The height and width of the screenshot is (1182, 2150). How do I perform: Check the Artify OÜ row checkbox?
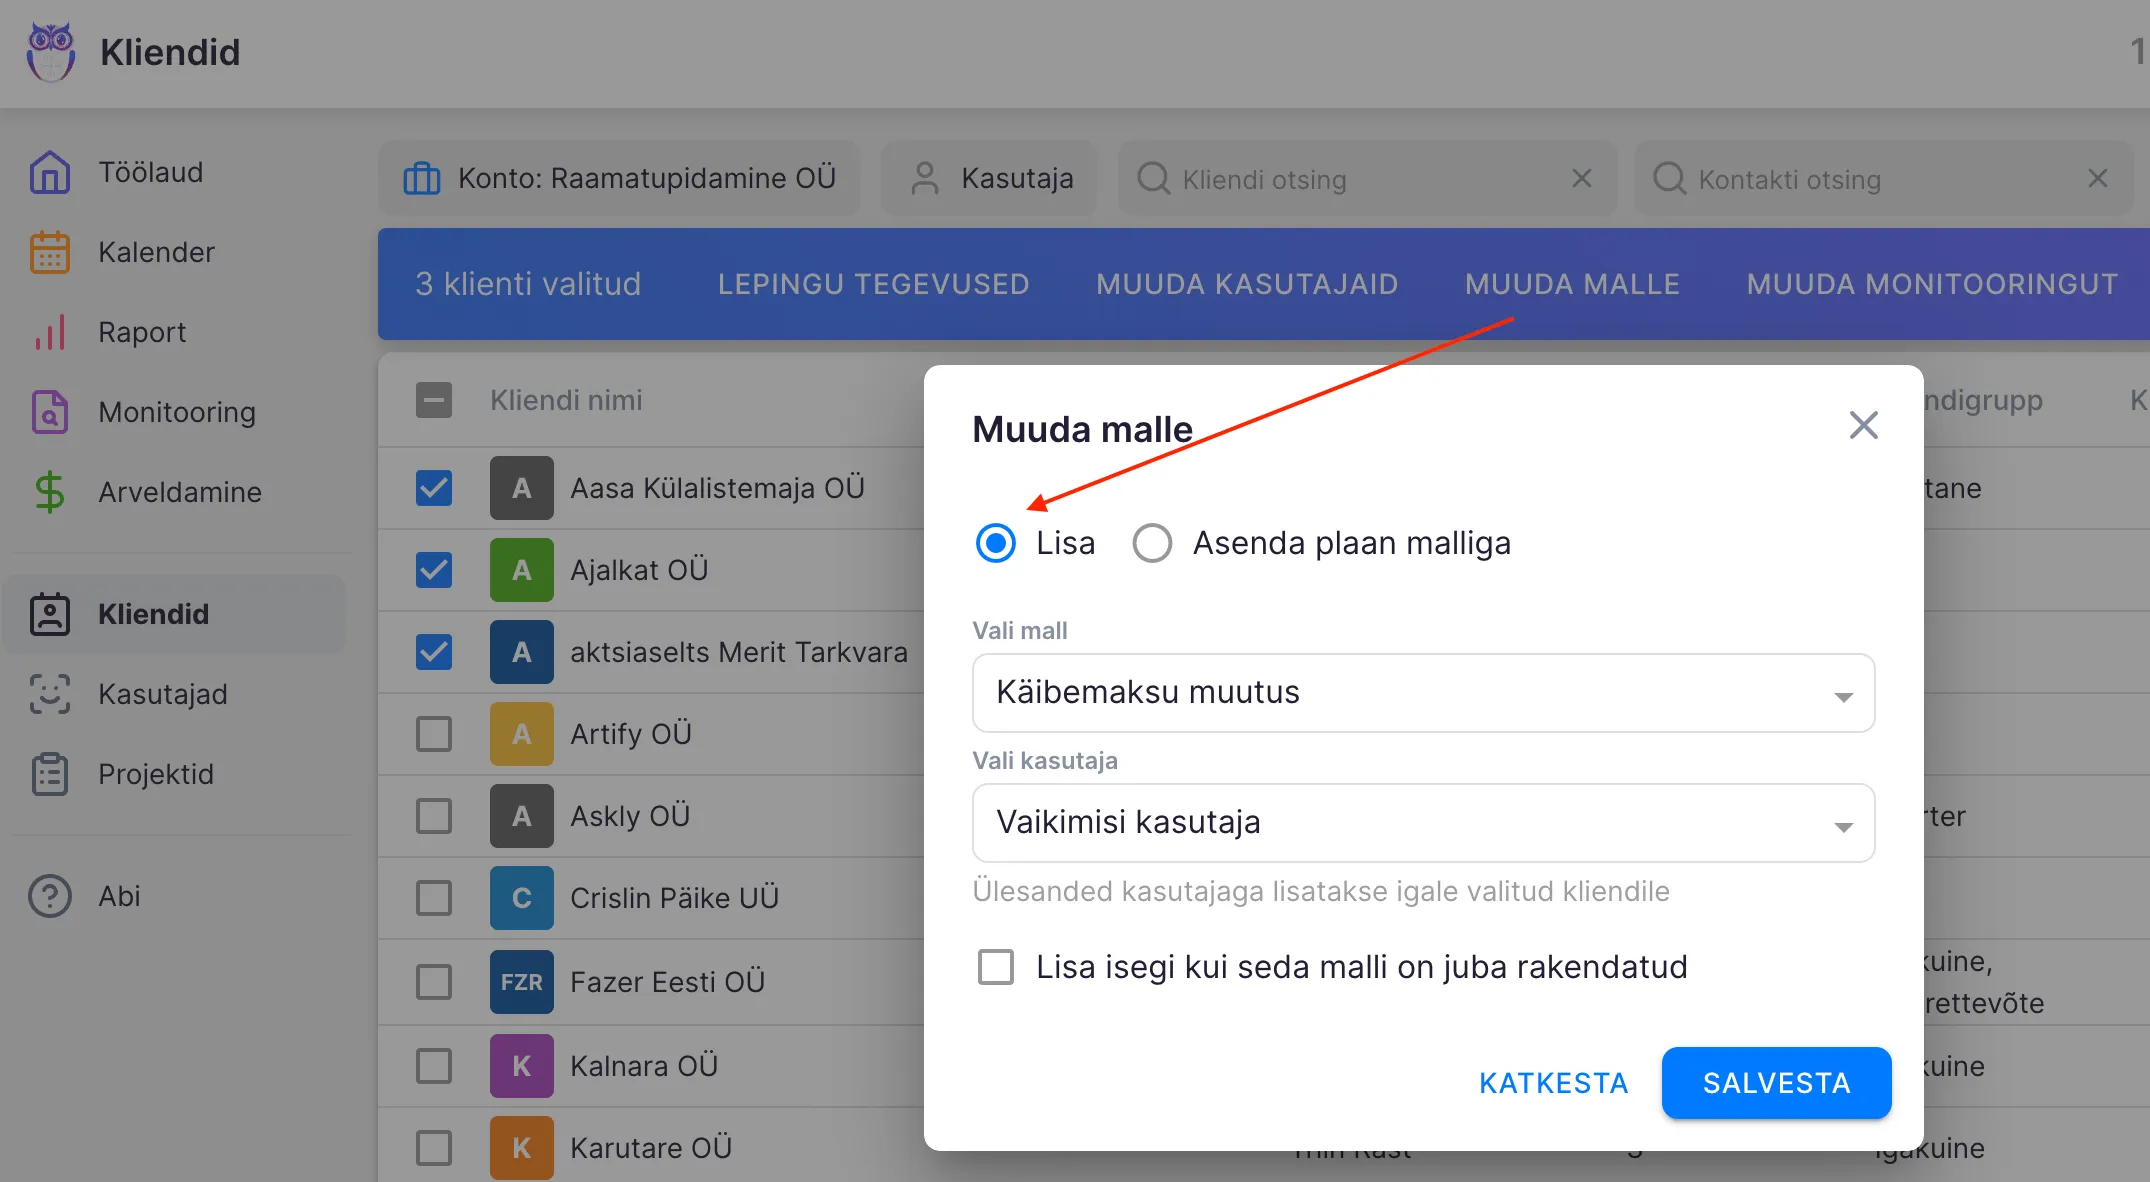click(434, 734)
